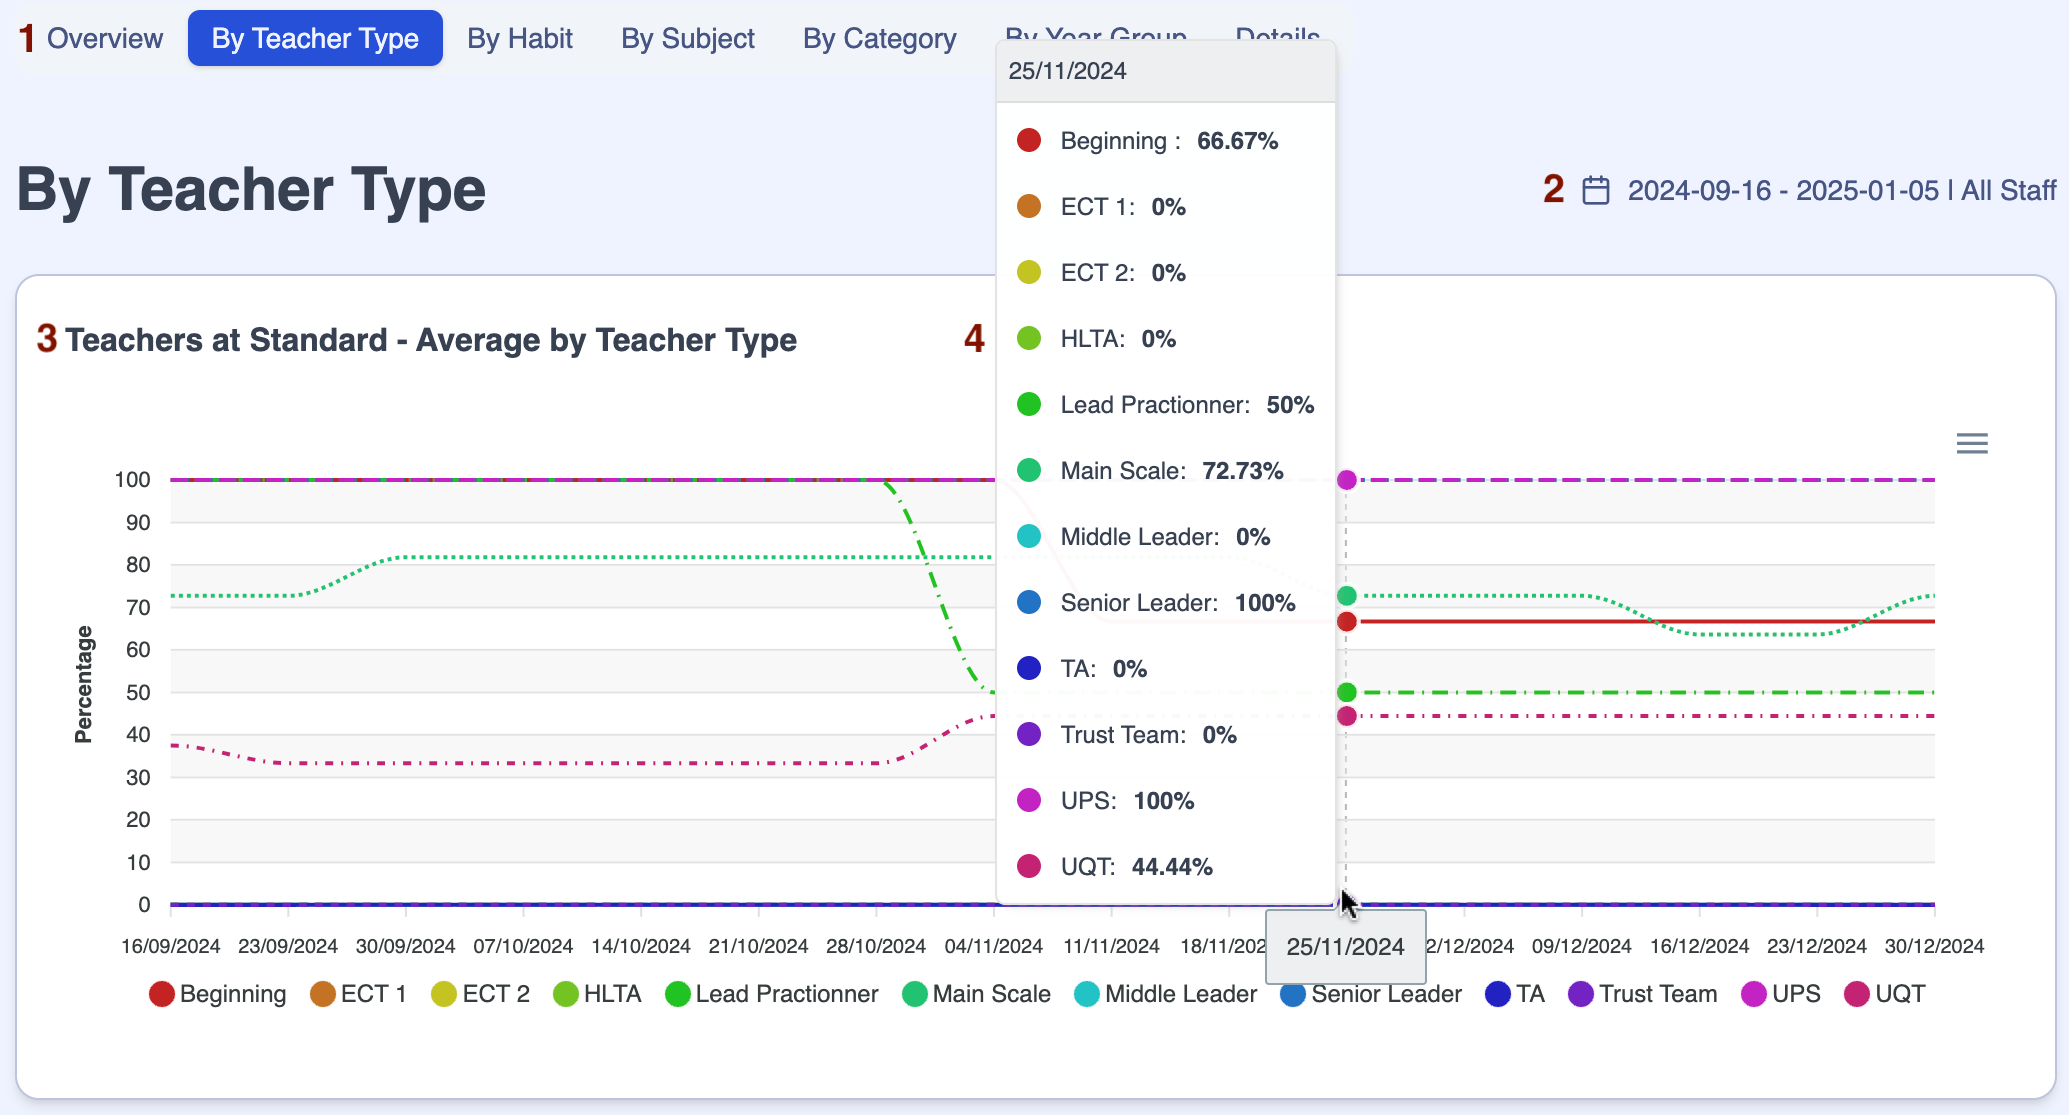The image size is (2069, 1115).
Task: Toggle the Main Scale legend item
Action: click(x=977, y=994)
